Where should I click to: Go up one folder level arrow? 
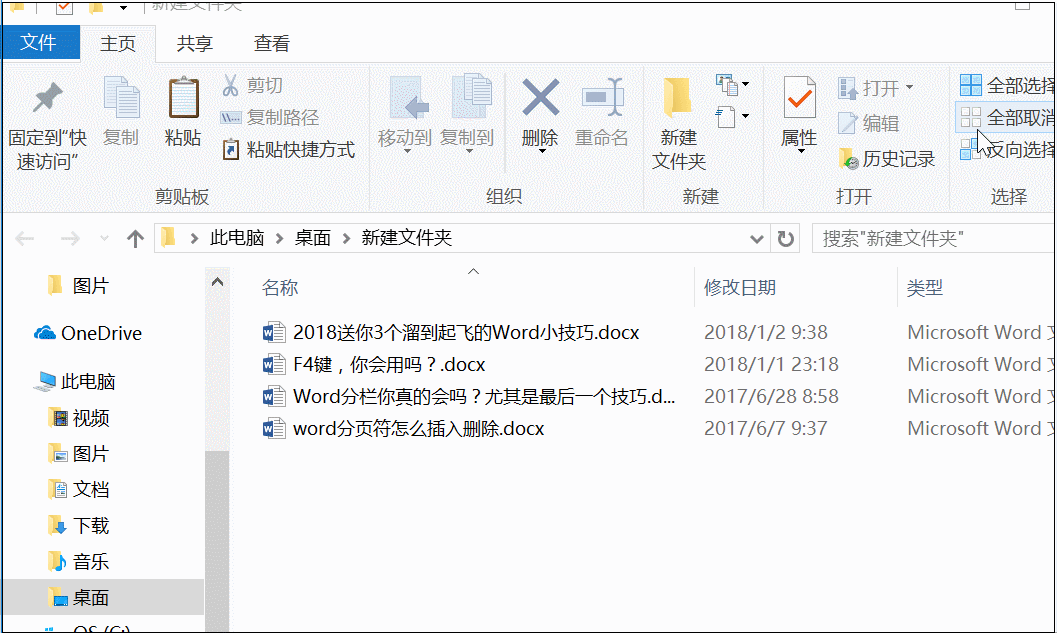click(x=135, y=239)
